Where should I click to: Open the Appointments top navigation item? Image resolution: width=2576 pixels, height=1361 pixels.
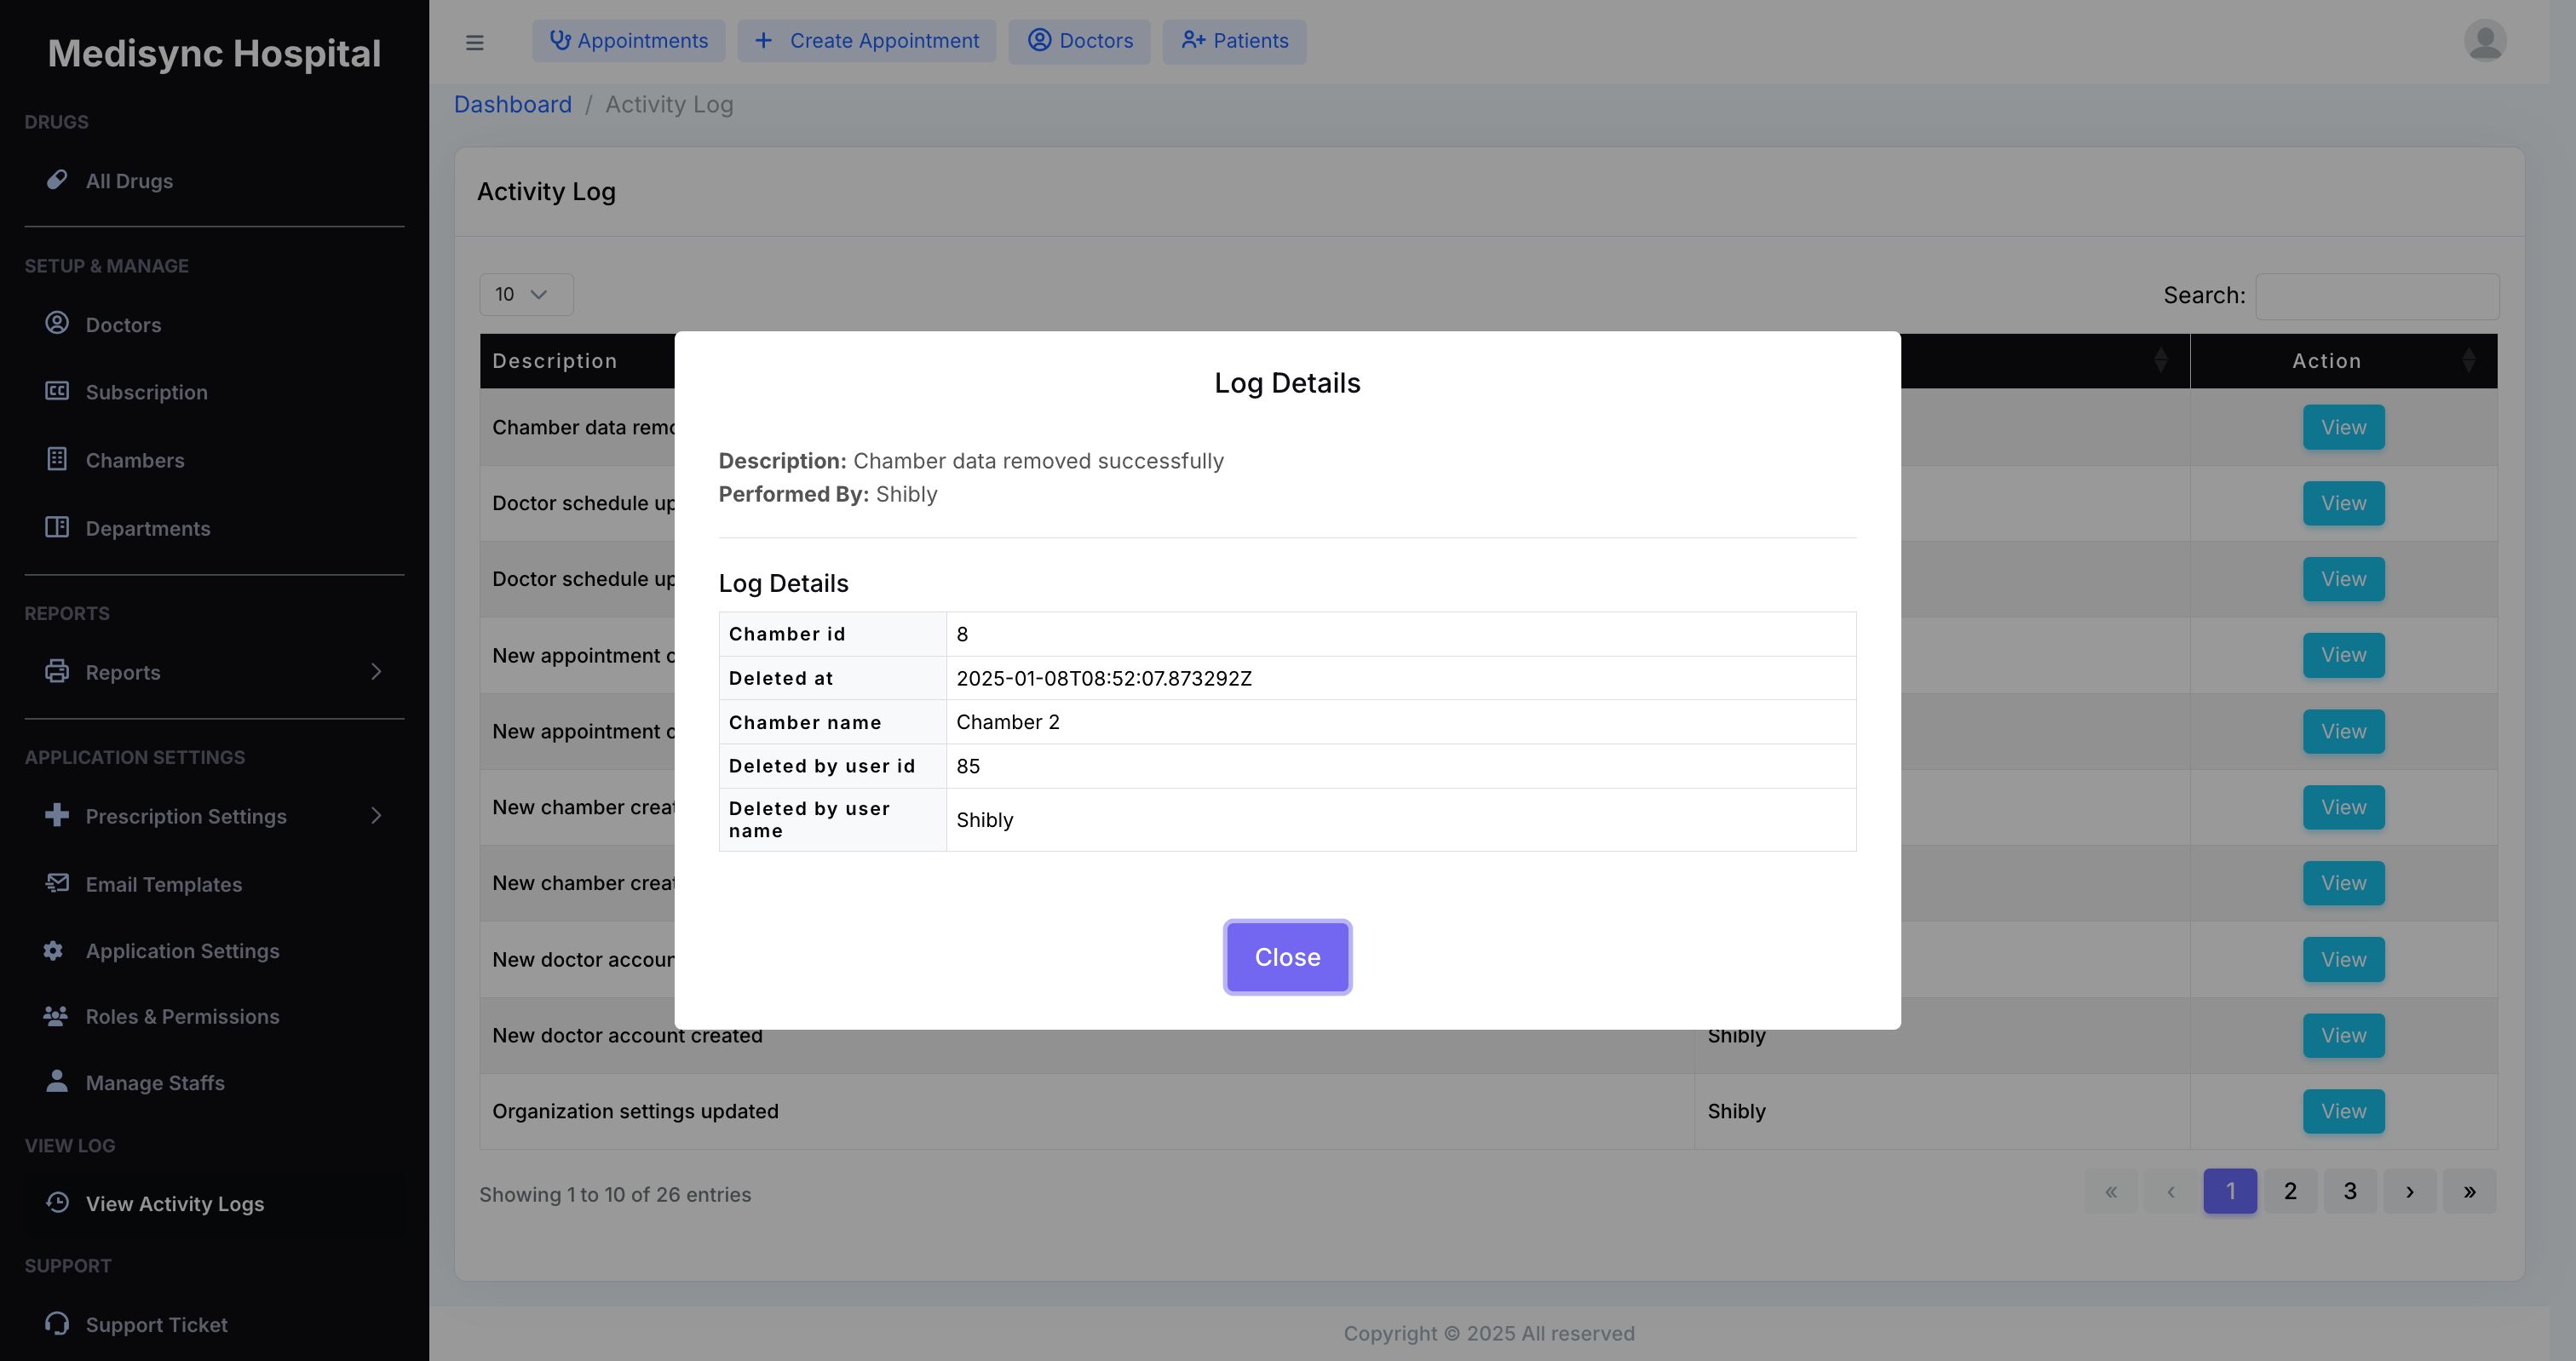coord(628,41)
